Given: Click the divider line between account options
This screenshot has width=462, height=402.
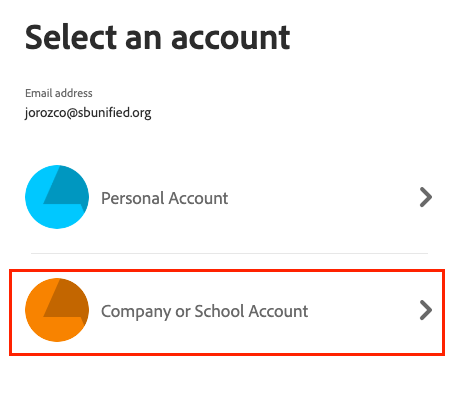Looking at the screenshot, I should pyautogui.click(x=229, y=253).
